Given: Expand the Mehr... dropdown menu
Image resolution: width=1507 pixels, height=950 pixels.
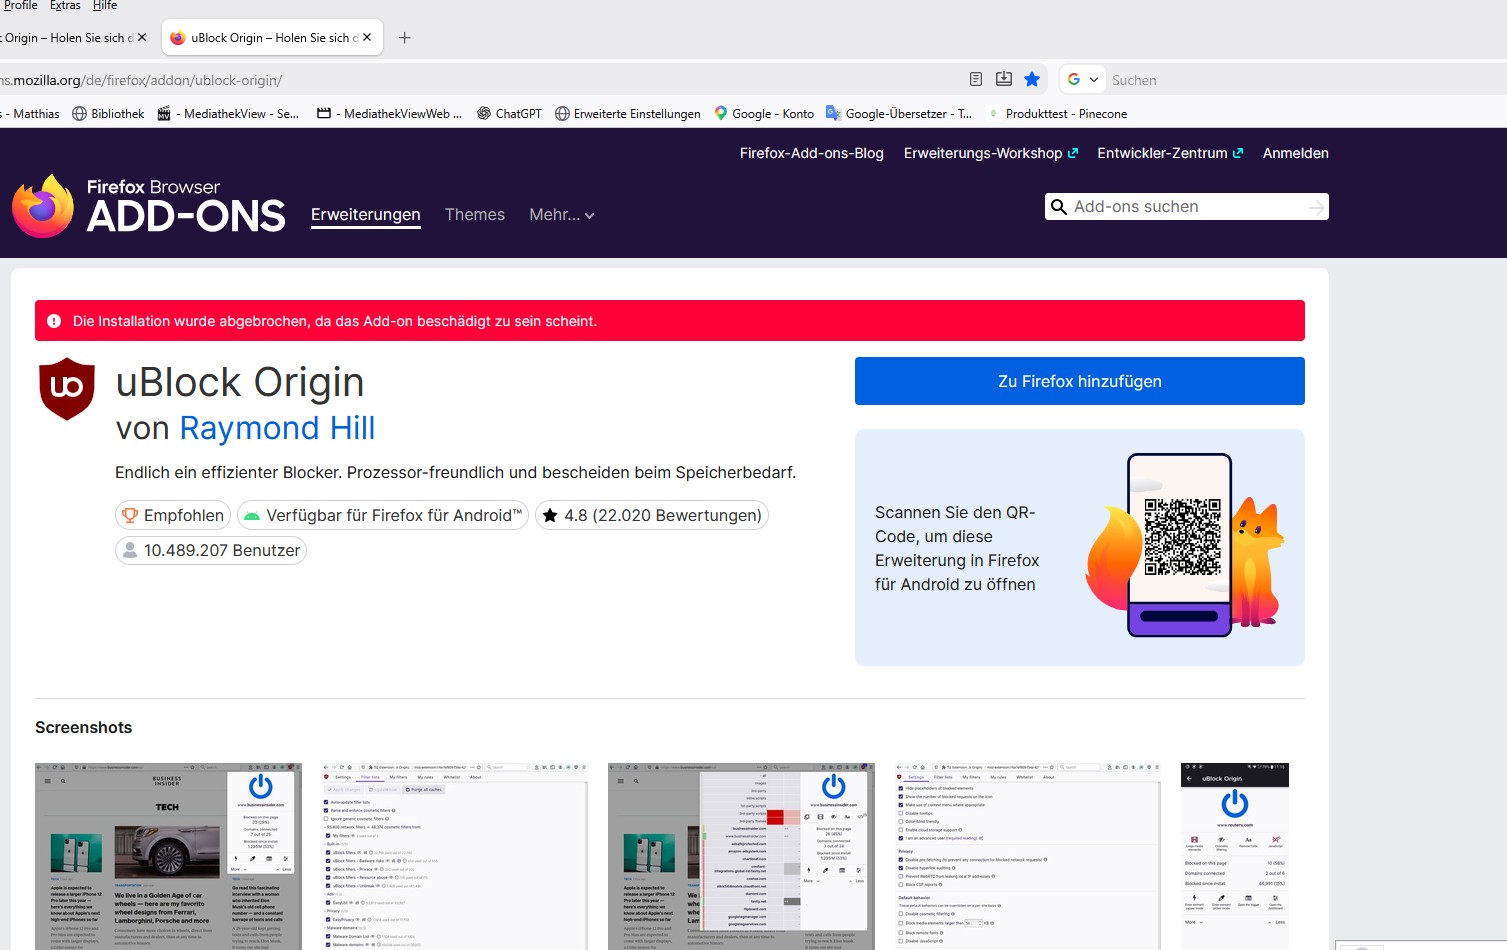Looking at the screenshot, I should pos(562,215).
